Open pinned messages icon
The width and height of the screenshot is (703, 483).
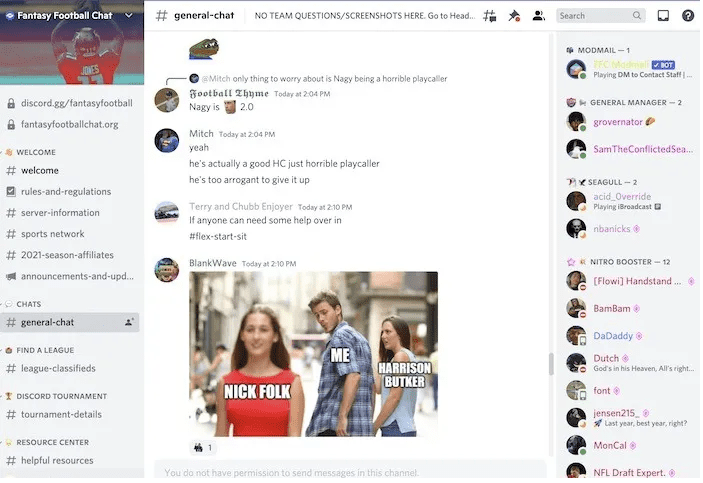coord(514,16)
